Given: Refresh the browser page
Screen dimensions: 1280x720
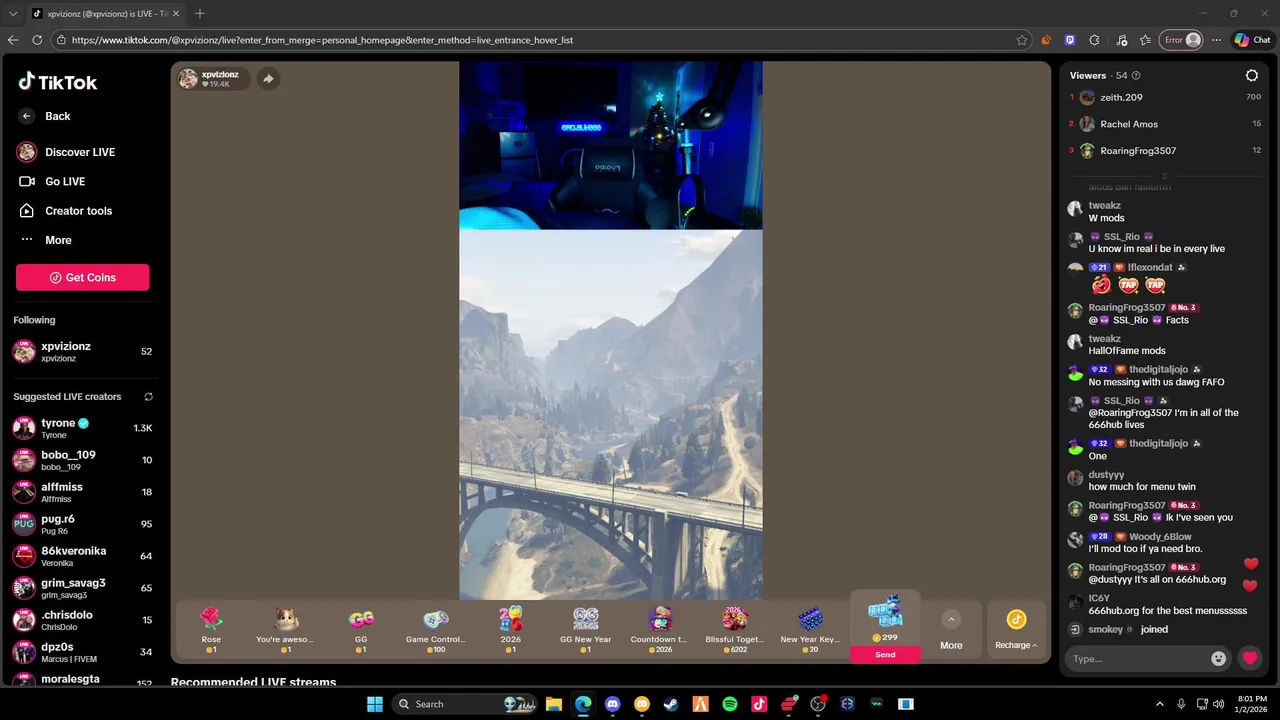Looking at the screenshot, I should [x=37, y=40].
